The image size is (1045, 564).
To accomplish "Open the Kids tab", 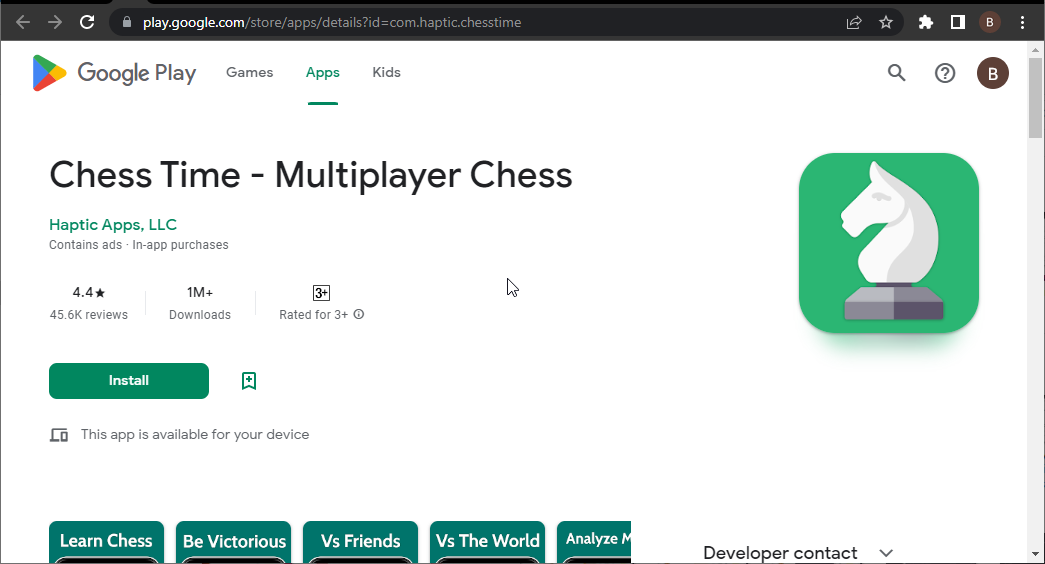I will (386, 72).
